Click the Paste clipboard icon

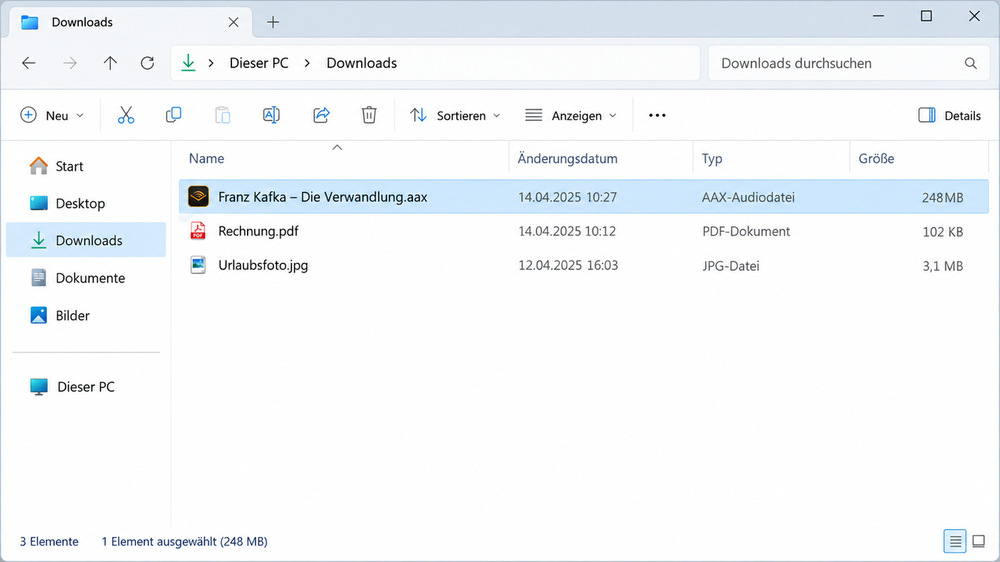[222, 115]
